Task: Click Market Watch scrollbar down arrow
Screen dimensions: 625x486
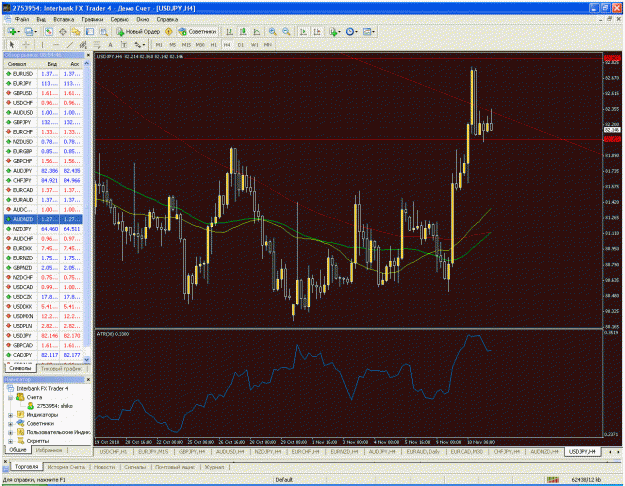Action: [87, 360]
